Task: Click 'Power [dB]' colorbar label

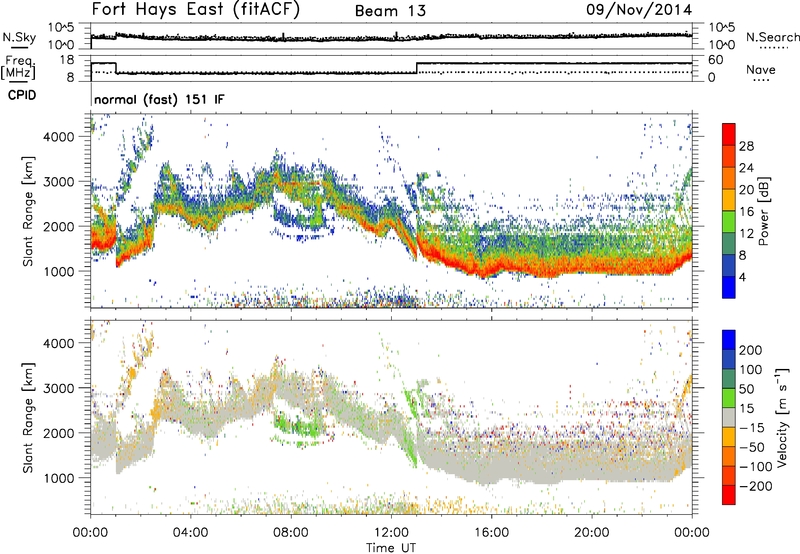Action: pos(763,211)
